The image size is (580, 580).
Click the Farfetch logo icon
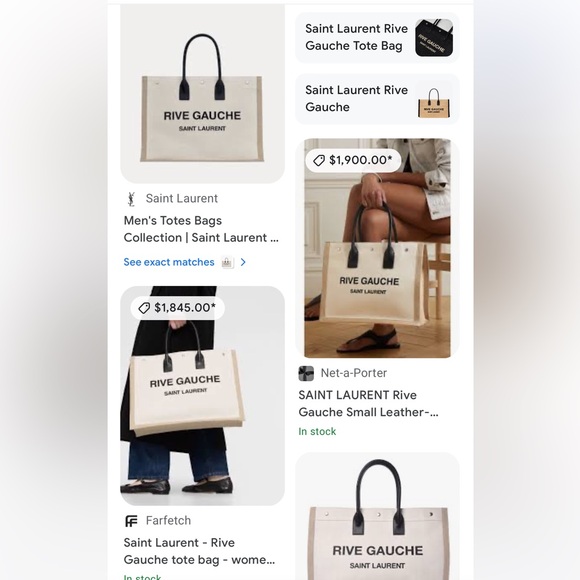point(131,521)
